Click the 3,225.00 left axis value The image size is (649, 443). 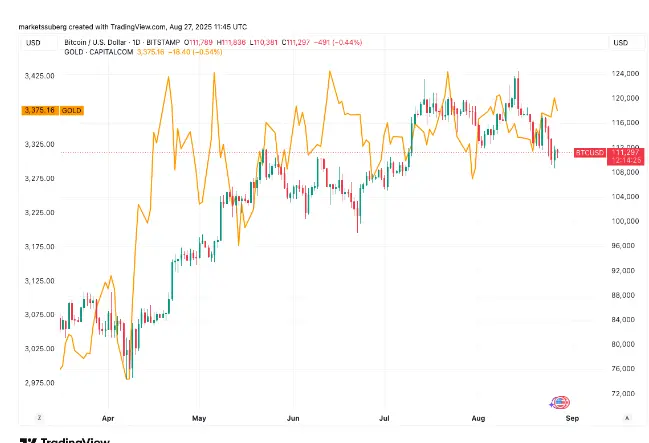pos(40,212)
